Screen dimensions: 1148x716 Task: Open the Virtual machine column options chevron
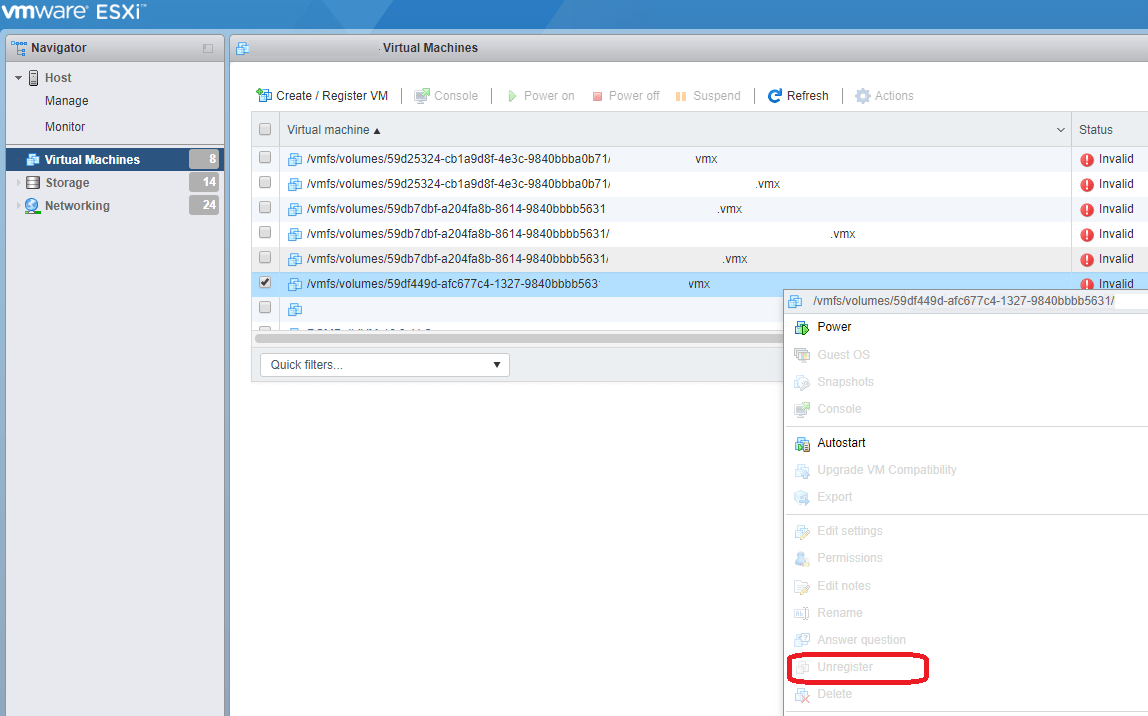(x=1060, y=130)
